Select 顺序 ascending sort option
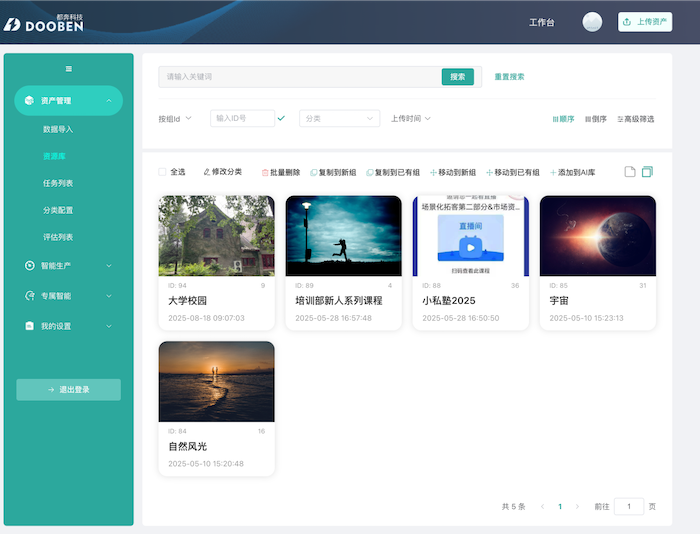This screenshot has width=700, height=534. 563,119
